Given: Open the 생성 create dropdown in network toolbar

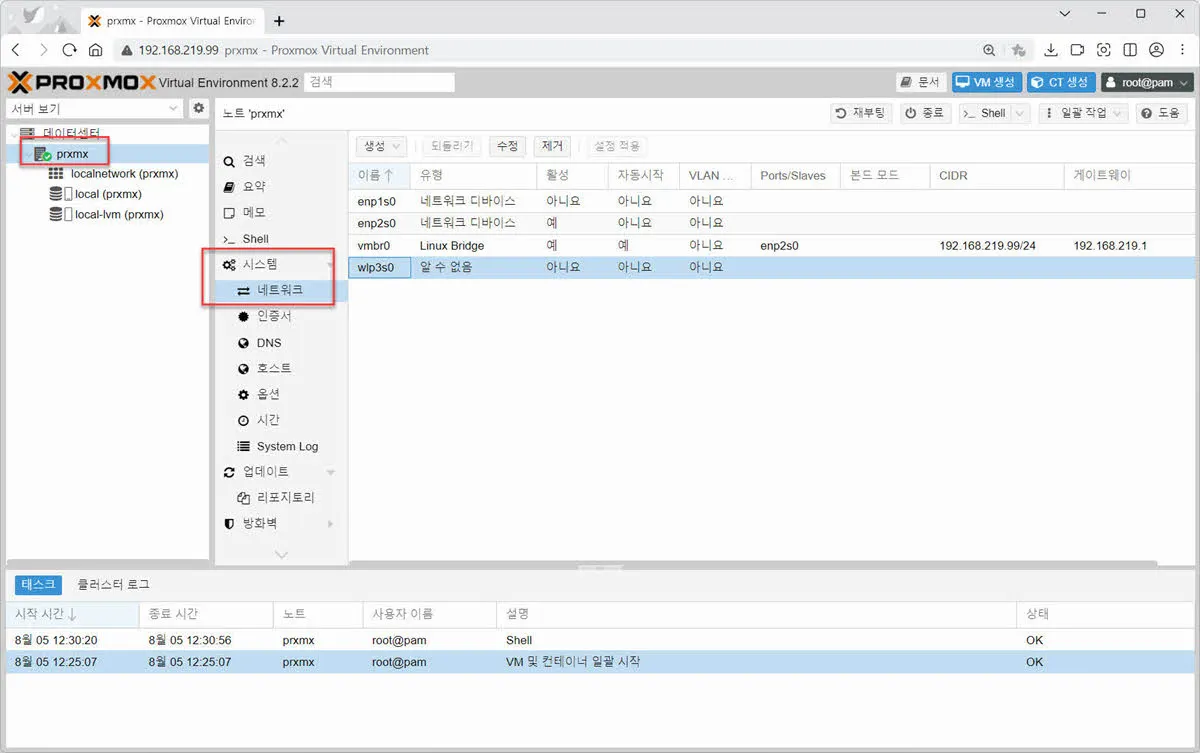Looking at the screenshot, I should point(381,146).
